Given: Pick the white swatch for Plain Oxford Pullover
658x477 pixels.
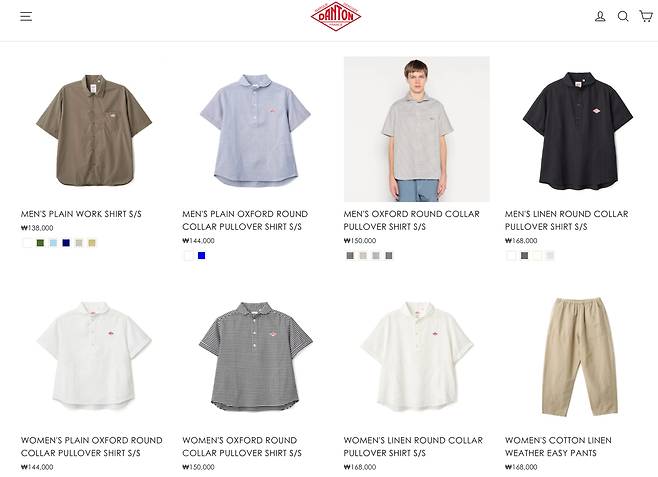Looking at the screenshot, I should 189,255.
